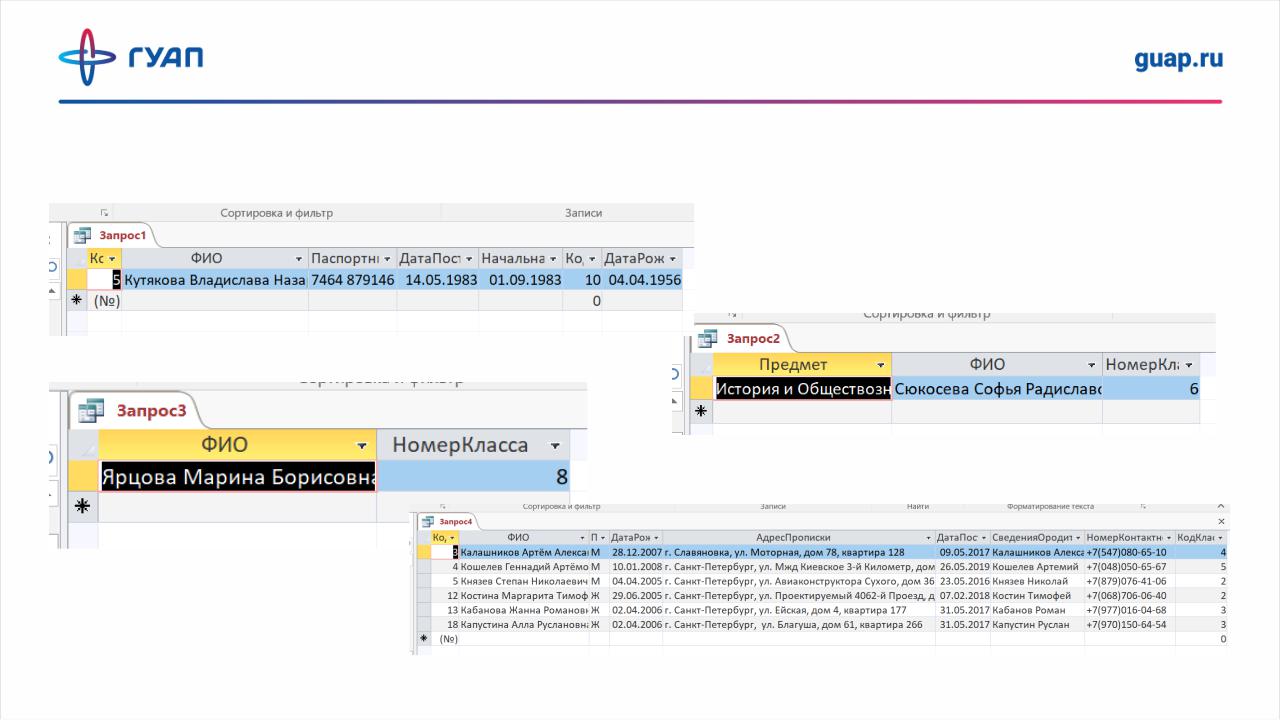The height and width of the screenshot is (720, 1280).
Task: Select the Капустина Алла name cell in Запрос4
Action: pos(524,625)
